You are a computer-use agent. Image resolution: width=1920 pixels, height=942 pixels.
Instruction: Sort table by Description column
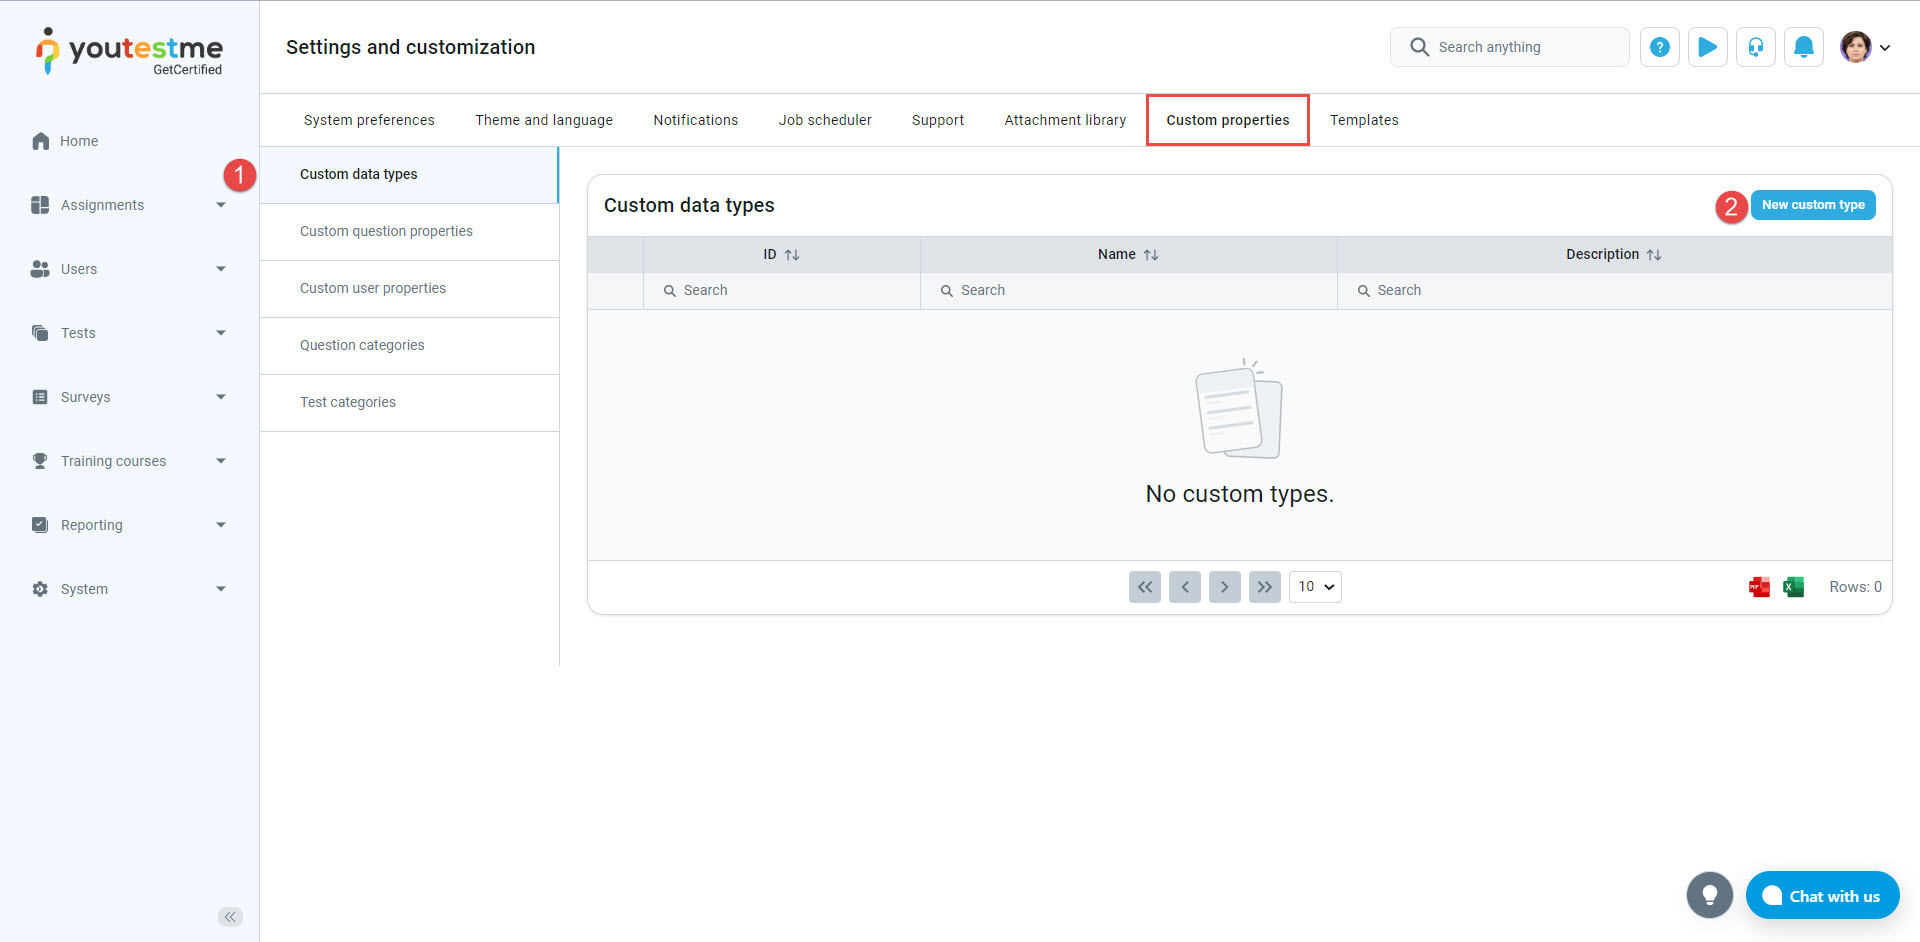click(1653, 255)
